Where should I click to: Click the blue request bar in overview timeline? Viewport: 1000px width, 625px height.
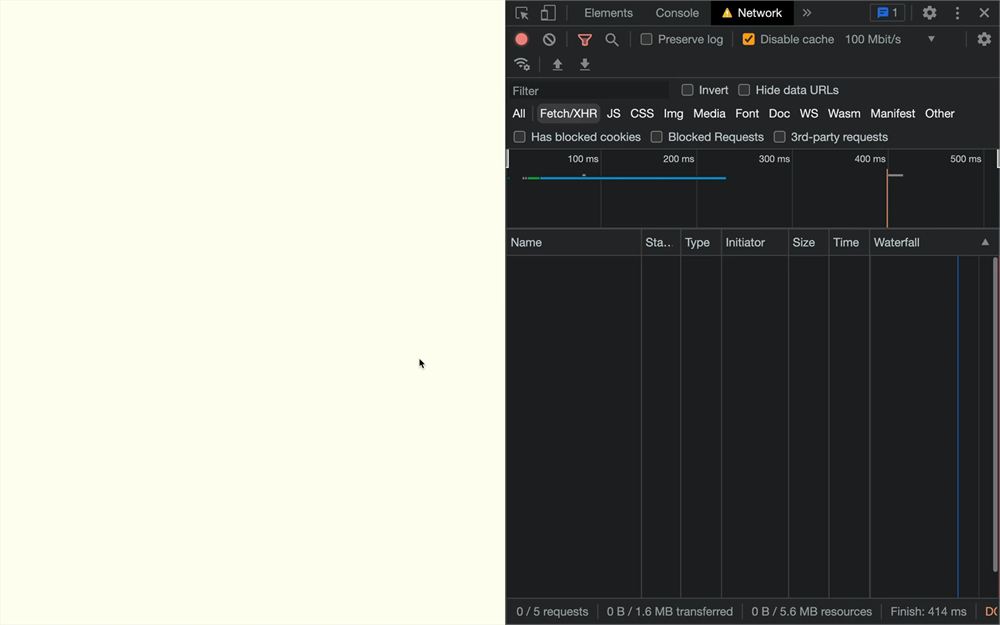click(633, 178)
